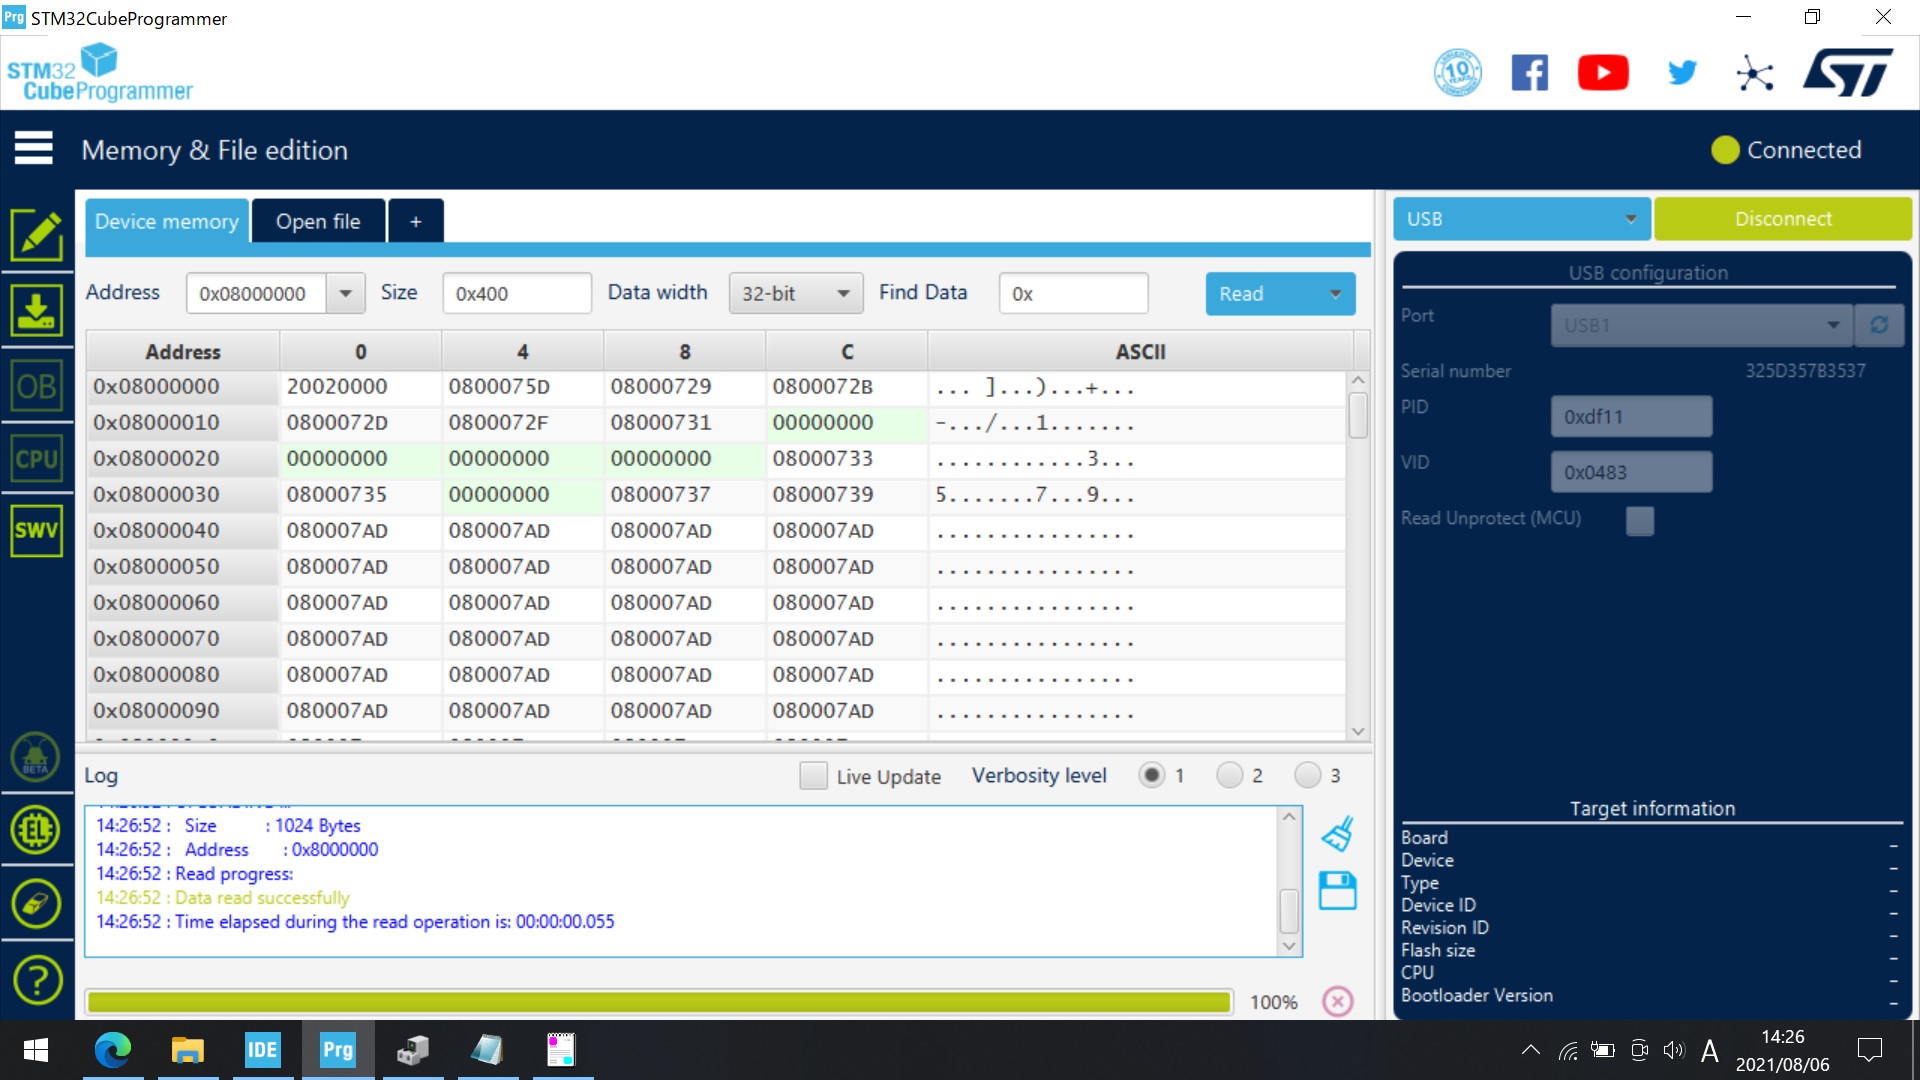Select address row 0x08000040
Screen dimensions: 1920x1080
coord(182,531)
